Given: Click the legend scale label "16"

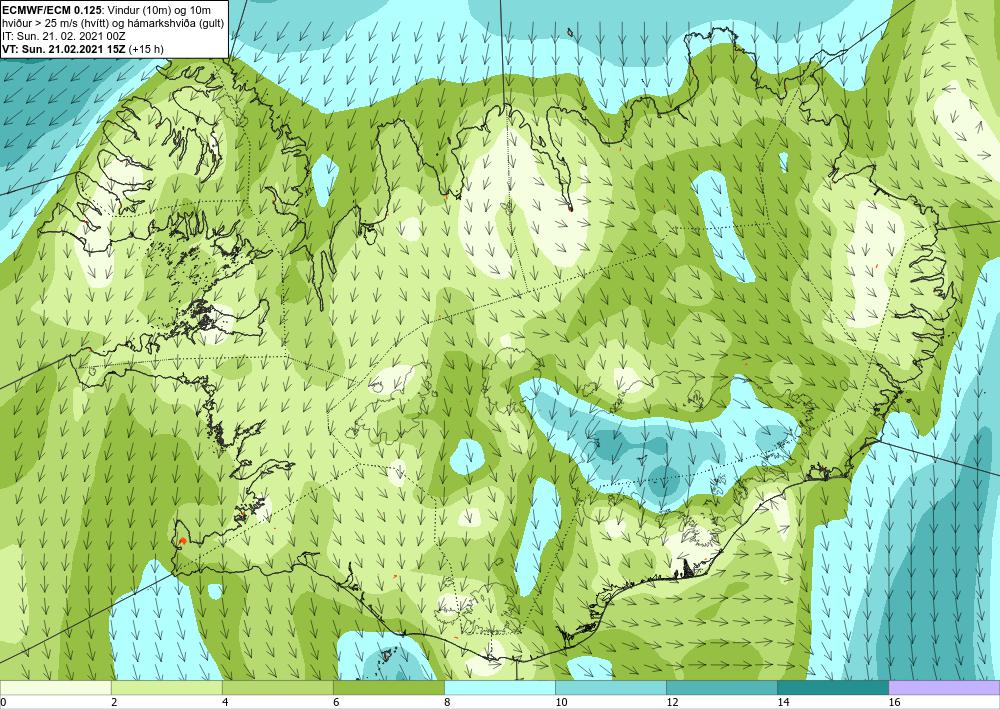Looking at the screenshot, I should pyautogui.click(x=894, y=703).
